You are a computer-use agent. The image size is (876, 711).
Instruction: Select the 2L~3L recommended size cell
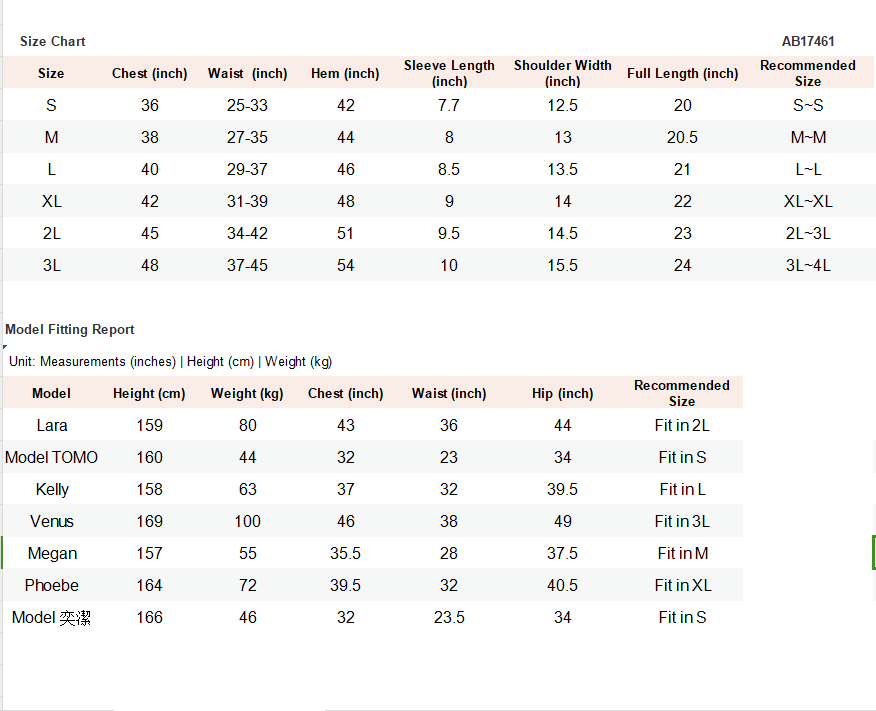[x=808, y=233]
